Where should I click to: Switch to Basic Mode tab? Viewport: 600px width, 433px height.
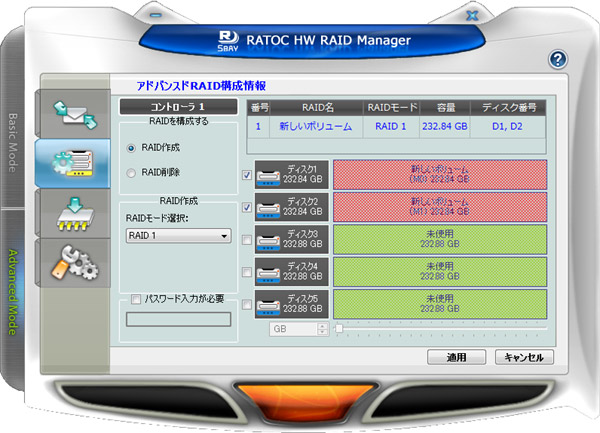pos(13,142)
